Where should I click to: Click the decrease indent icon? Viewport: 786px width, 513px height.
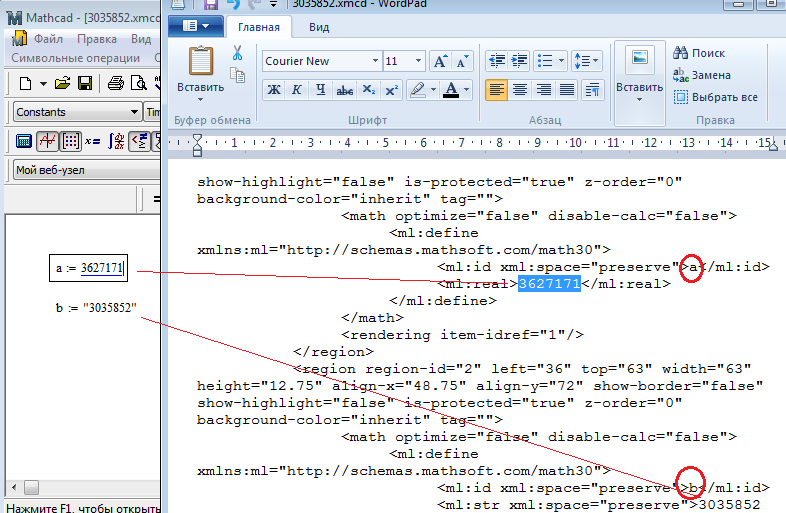click(497, 61)
